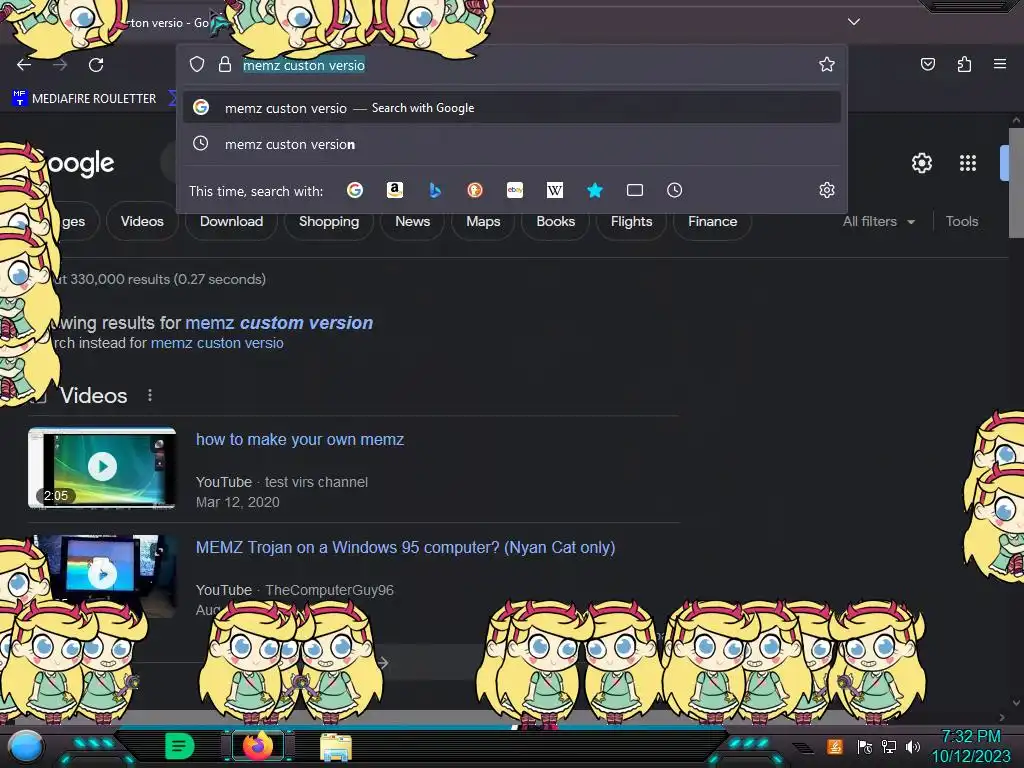Click the padlock site info icon
The width and height of the screenshot is (1024, 768).
[225, 64]
